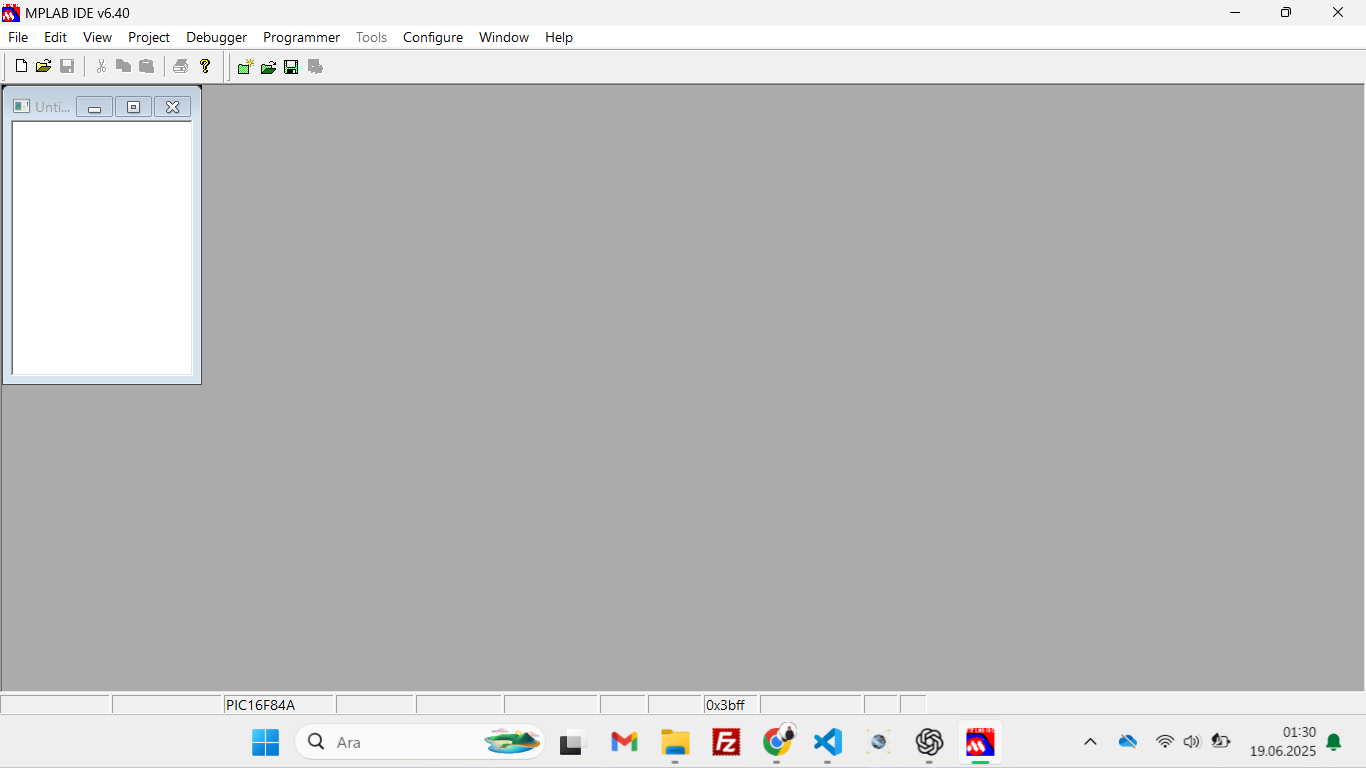Viewport: 1366px width, 768px height.
Task: Click the green Save Workspace disk icon
Action: coord(291,67)
